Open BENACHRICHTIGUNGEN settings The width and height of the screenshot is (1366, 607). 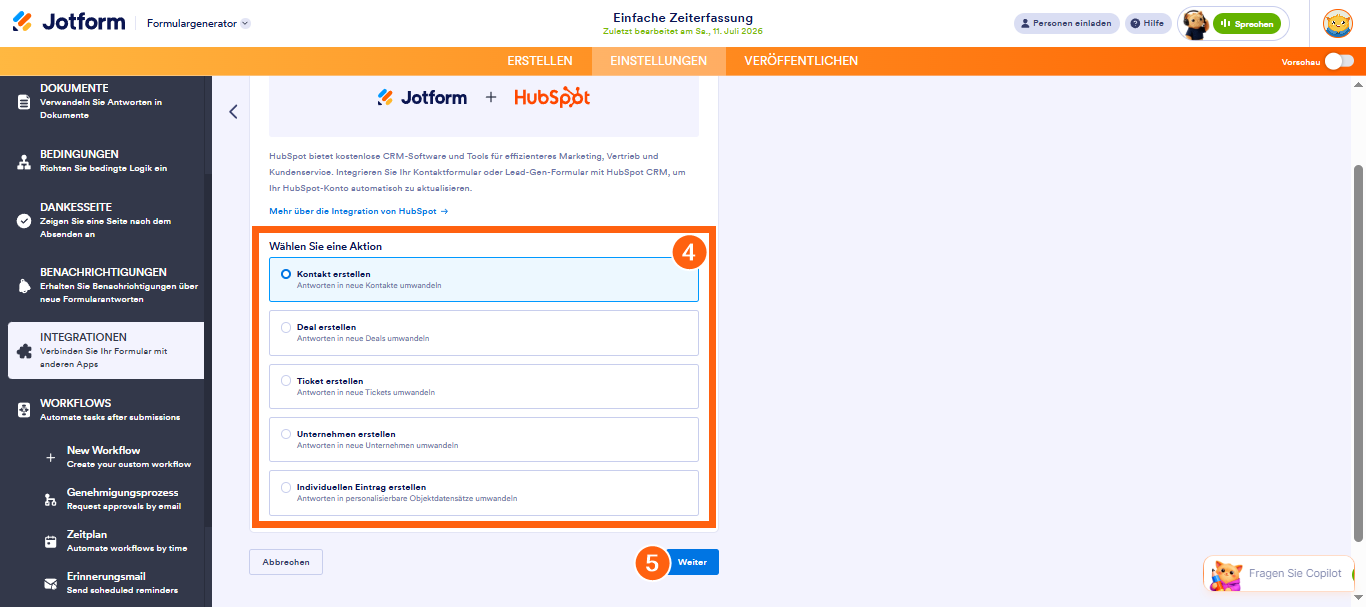pos(106,285)
